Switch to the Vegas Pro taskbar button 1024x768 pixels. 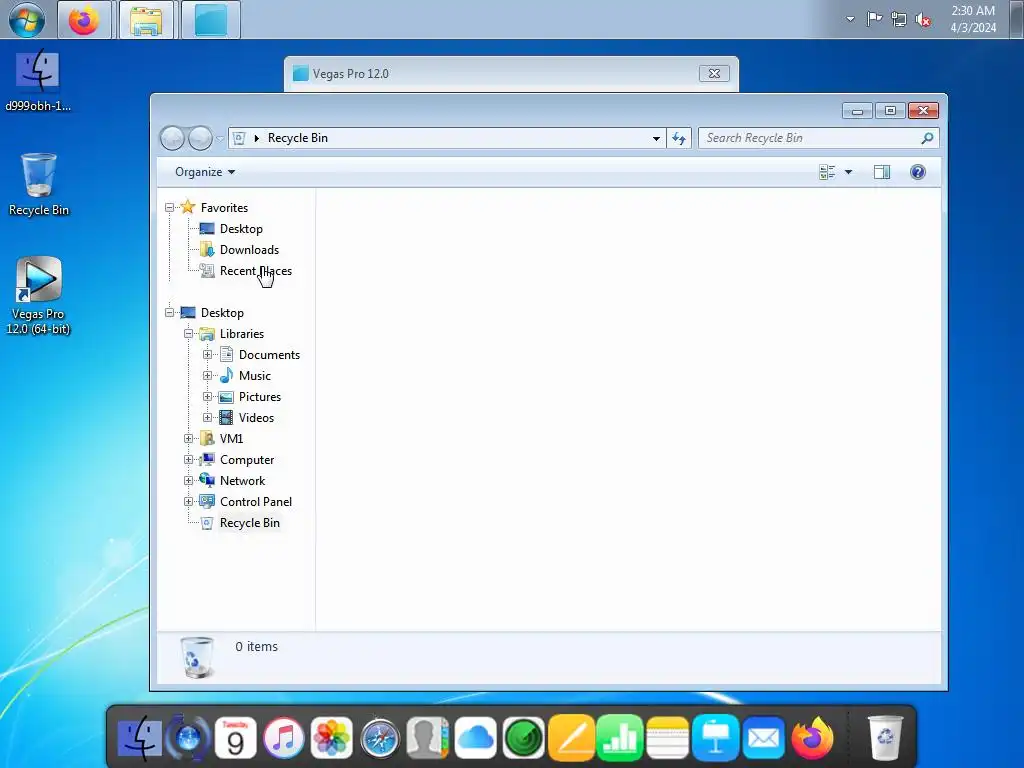click(x=211, y=20)
